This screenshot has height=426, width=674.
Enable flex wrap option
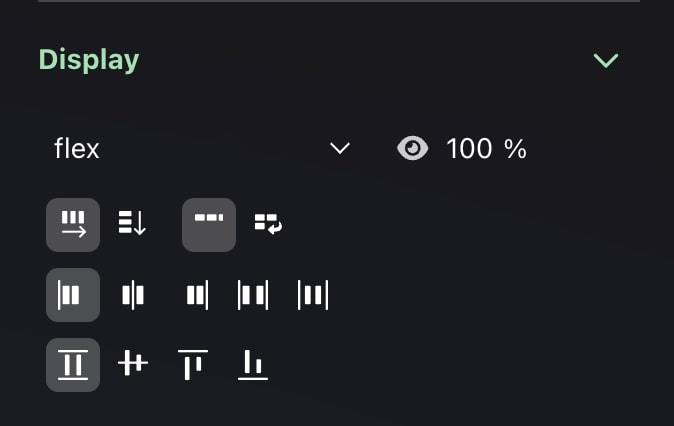[x=268, y=224]
